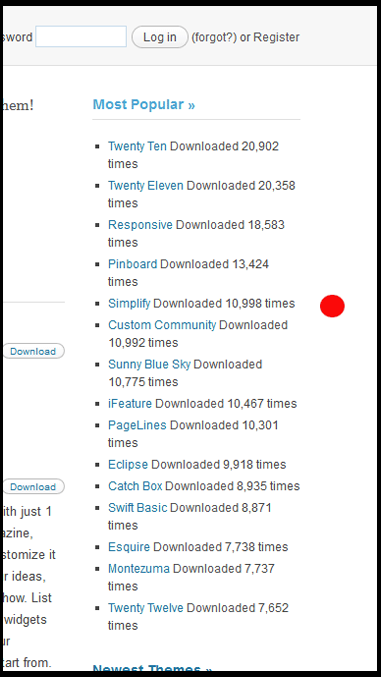
Task: Open the forgot password link
Action: pyautogui.click(x=214, y=38)
